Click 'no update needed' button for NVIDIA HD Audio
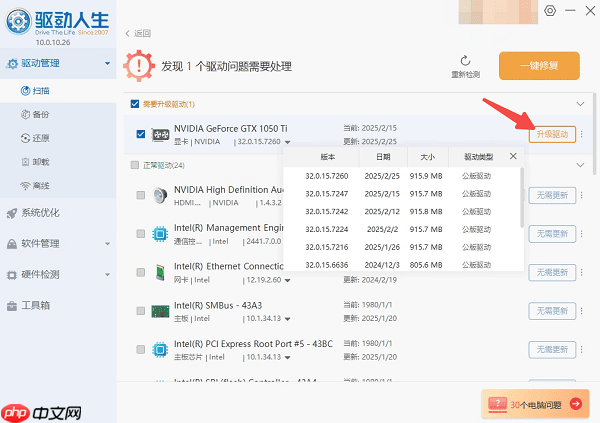This screenshot has height=423, width=600. click(x=552, y=196)
